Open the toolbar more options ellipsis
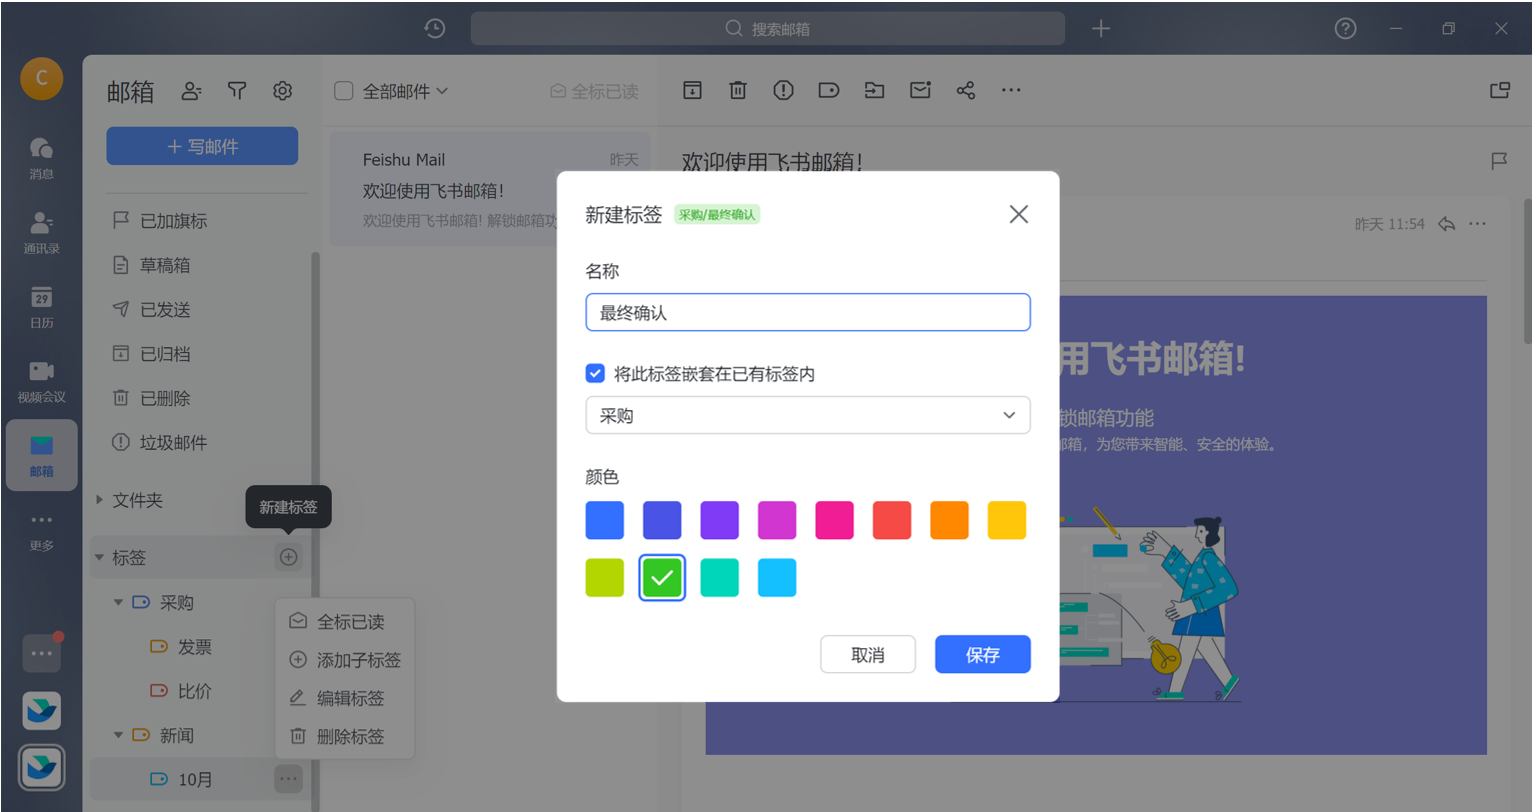Image resolution: width=1532 pixels, height=812 pixels. [x=1011, y=90]
